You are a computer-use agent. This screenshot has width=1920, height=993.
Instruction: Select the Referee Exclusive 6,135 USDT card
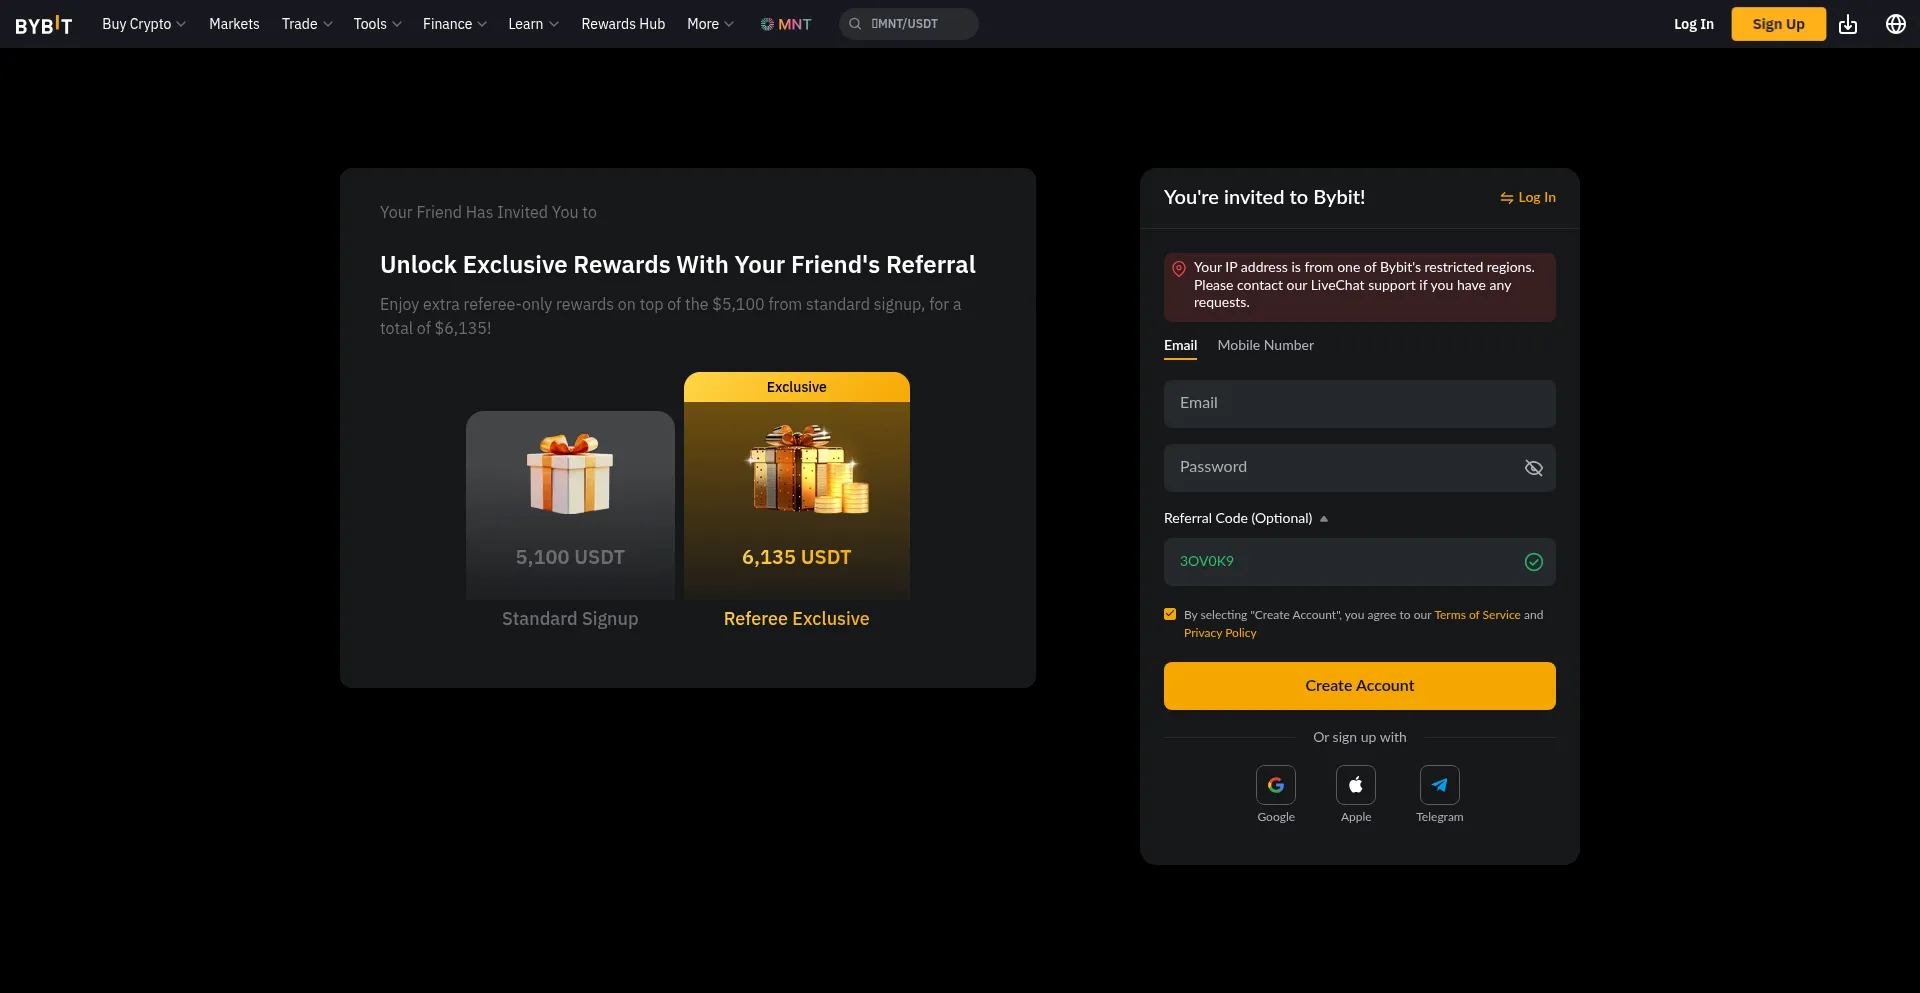coord(796,500)
